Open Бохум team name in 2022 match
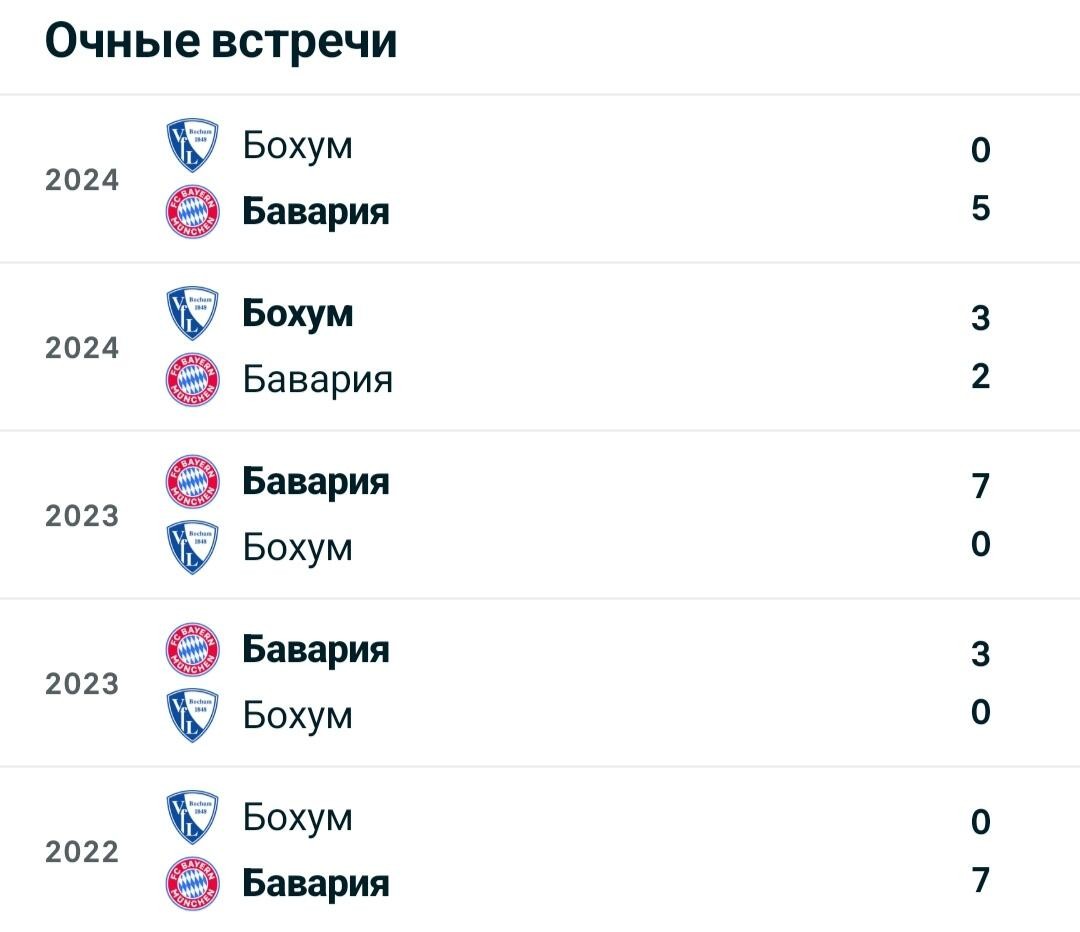 (x=298, y=818)
